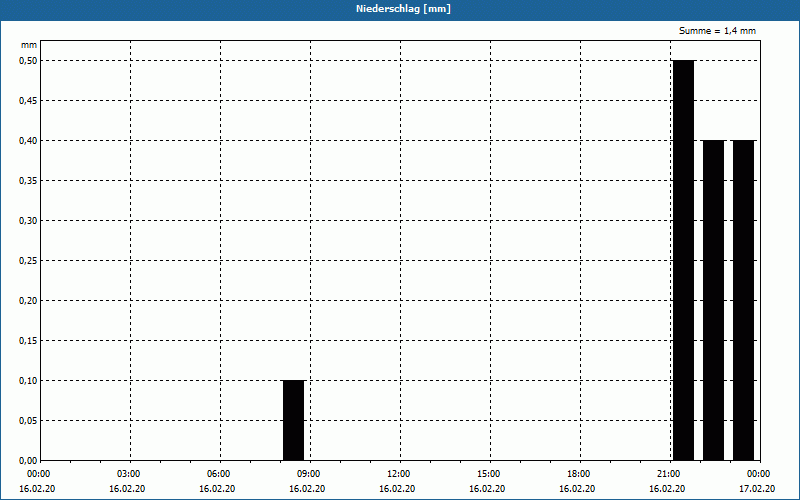This screenshot has height=500, width=800.
Task: Select the tallest 0,50 mm bar after 21:00
Action: pyautogui.click(x=684, y=260)
